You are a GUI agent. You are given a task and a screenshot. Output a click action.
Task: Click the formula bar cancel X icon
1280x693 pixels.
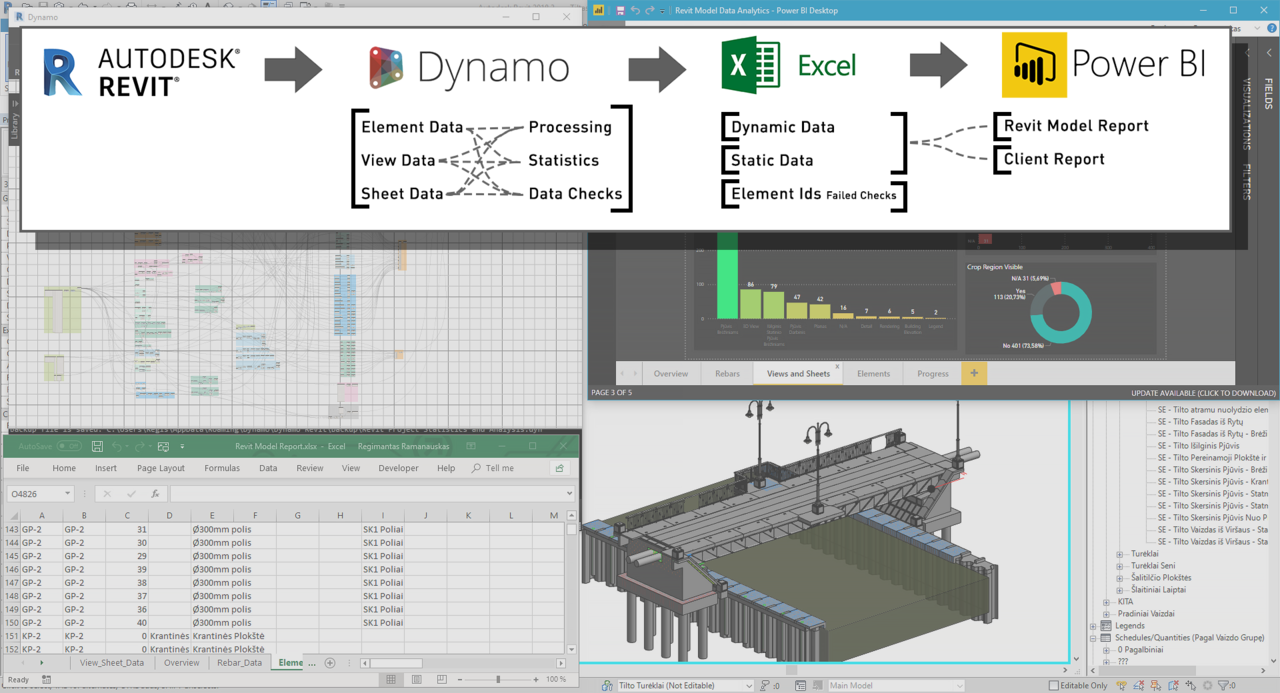[107, 494]
